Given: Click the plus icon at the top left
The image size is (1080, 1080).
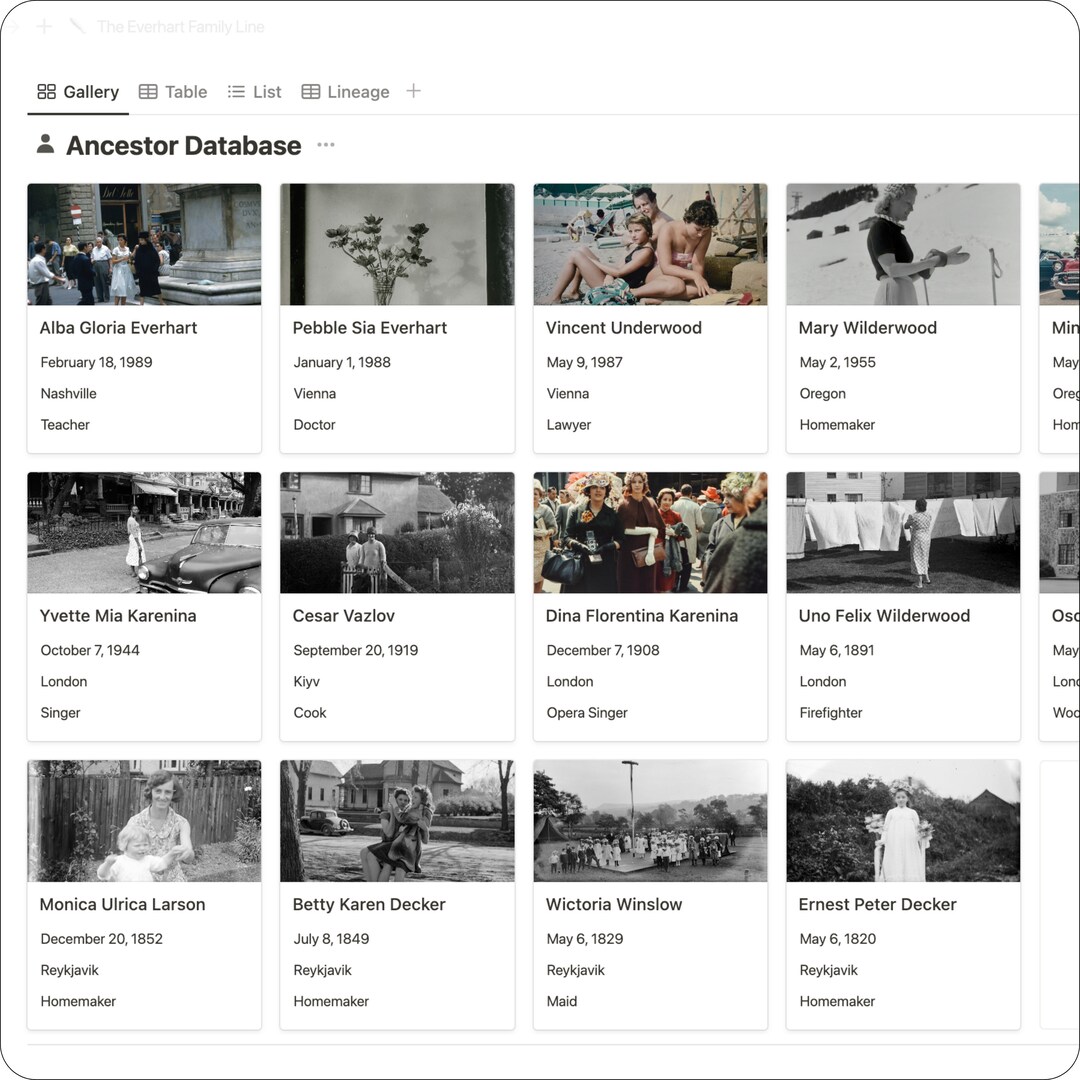Looking at the screenshot, I should click(44, 26).
